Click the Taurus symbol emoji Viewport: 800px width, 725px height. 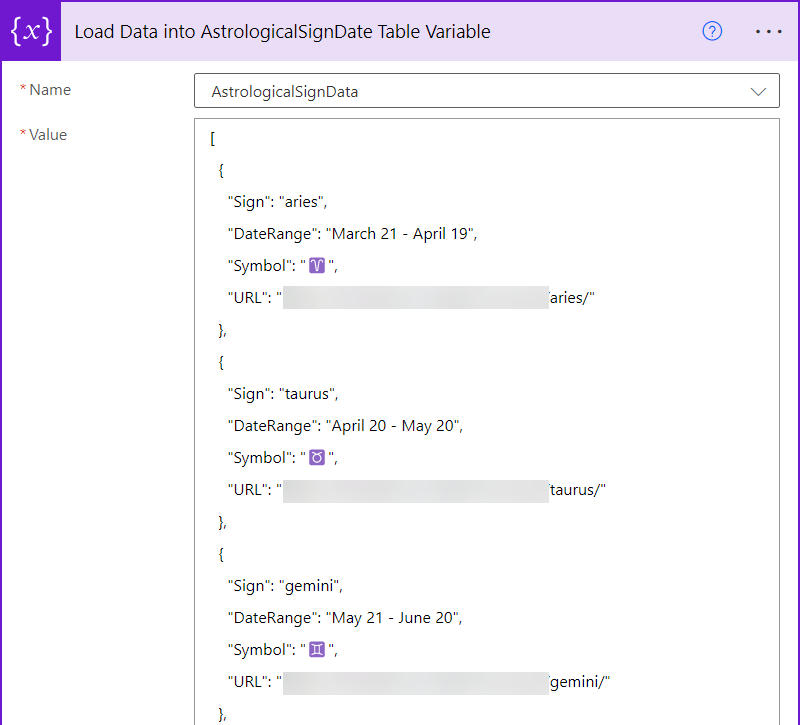(x=317, y=458)
